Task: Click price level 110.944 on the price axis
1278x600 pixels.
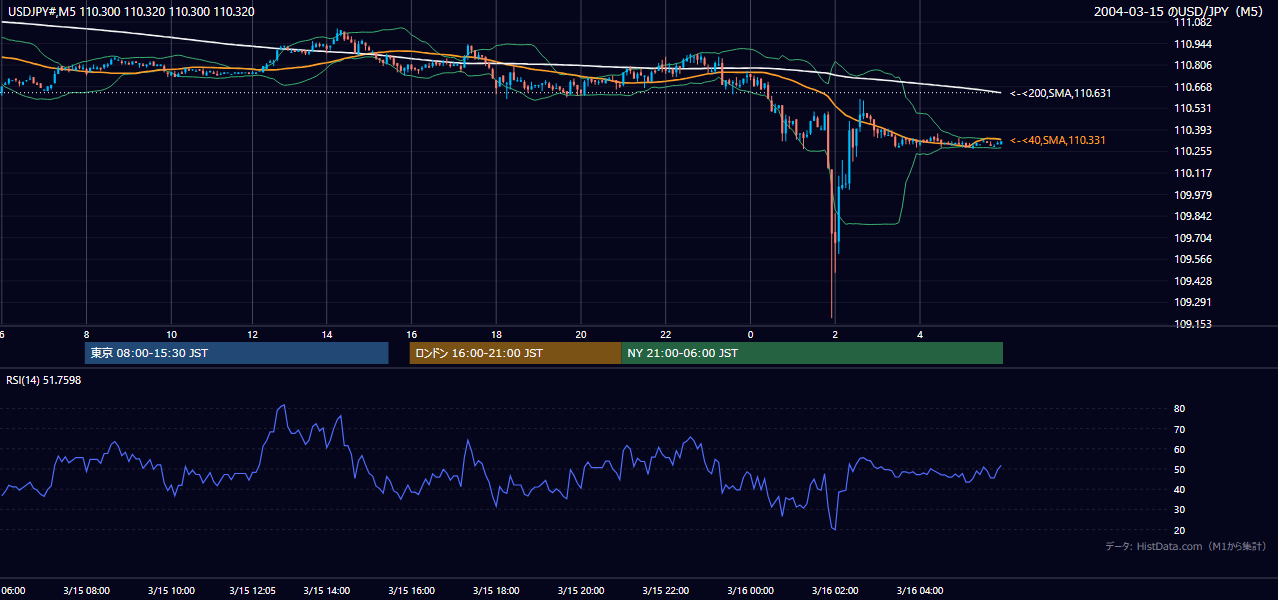Action: point(1194,45)
